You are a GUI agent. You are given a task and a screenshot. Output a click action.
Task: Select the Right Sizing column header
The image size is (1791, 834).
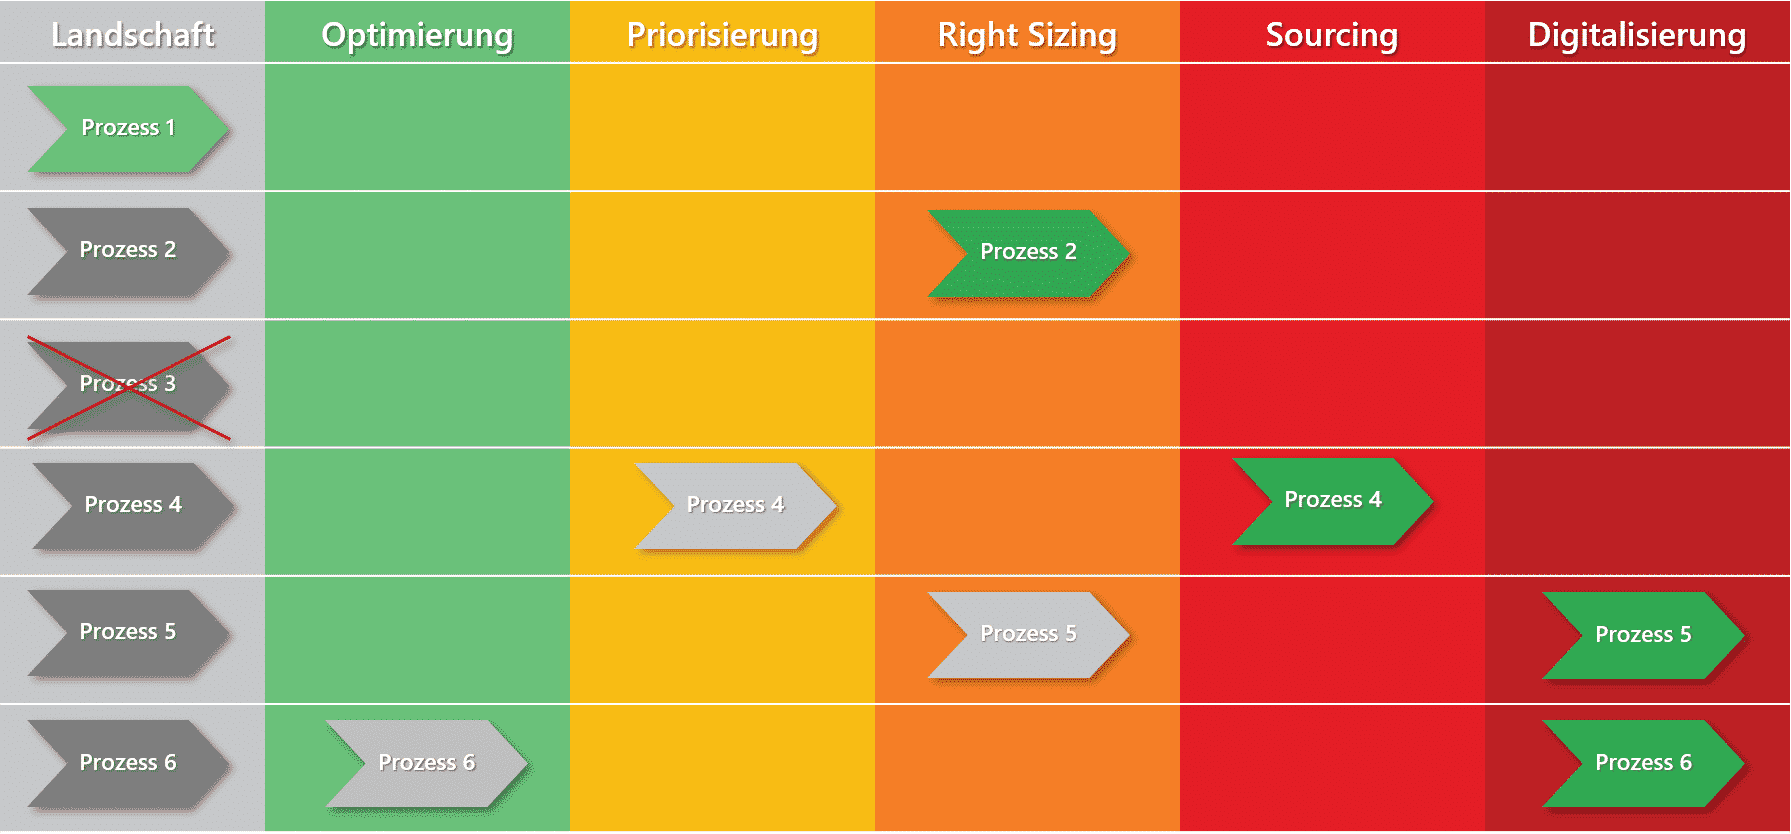point(1027,34)
